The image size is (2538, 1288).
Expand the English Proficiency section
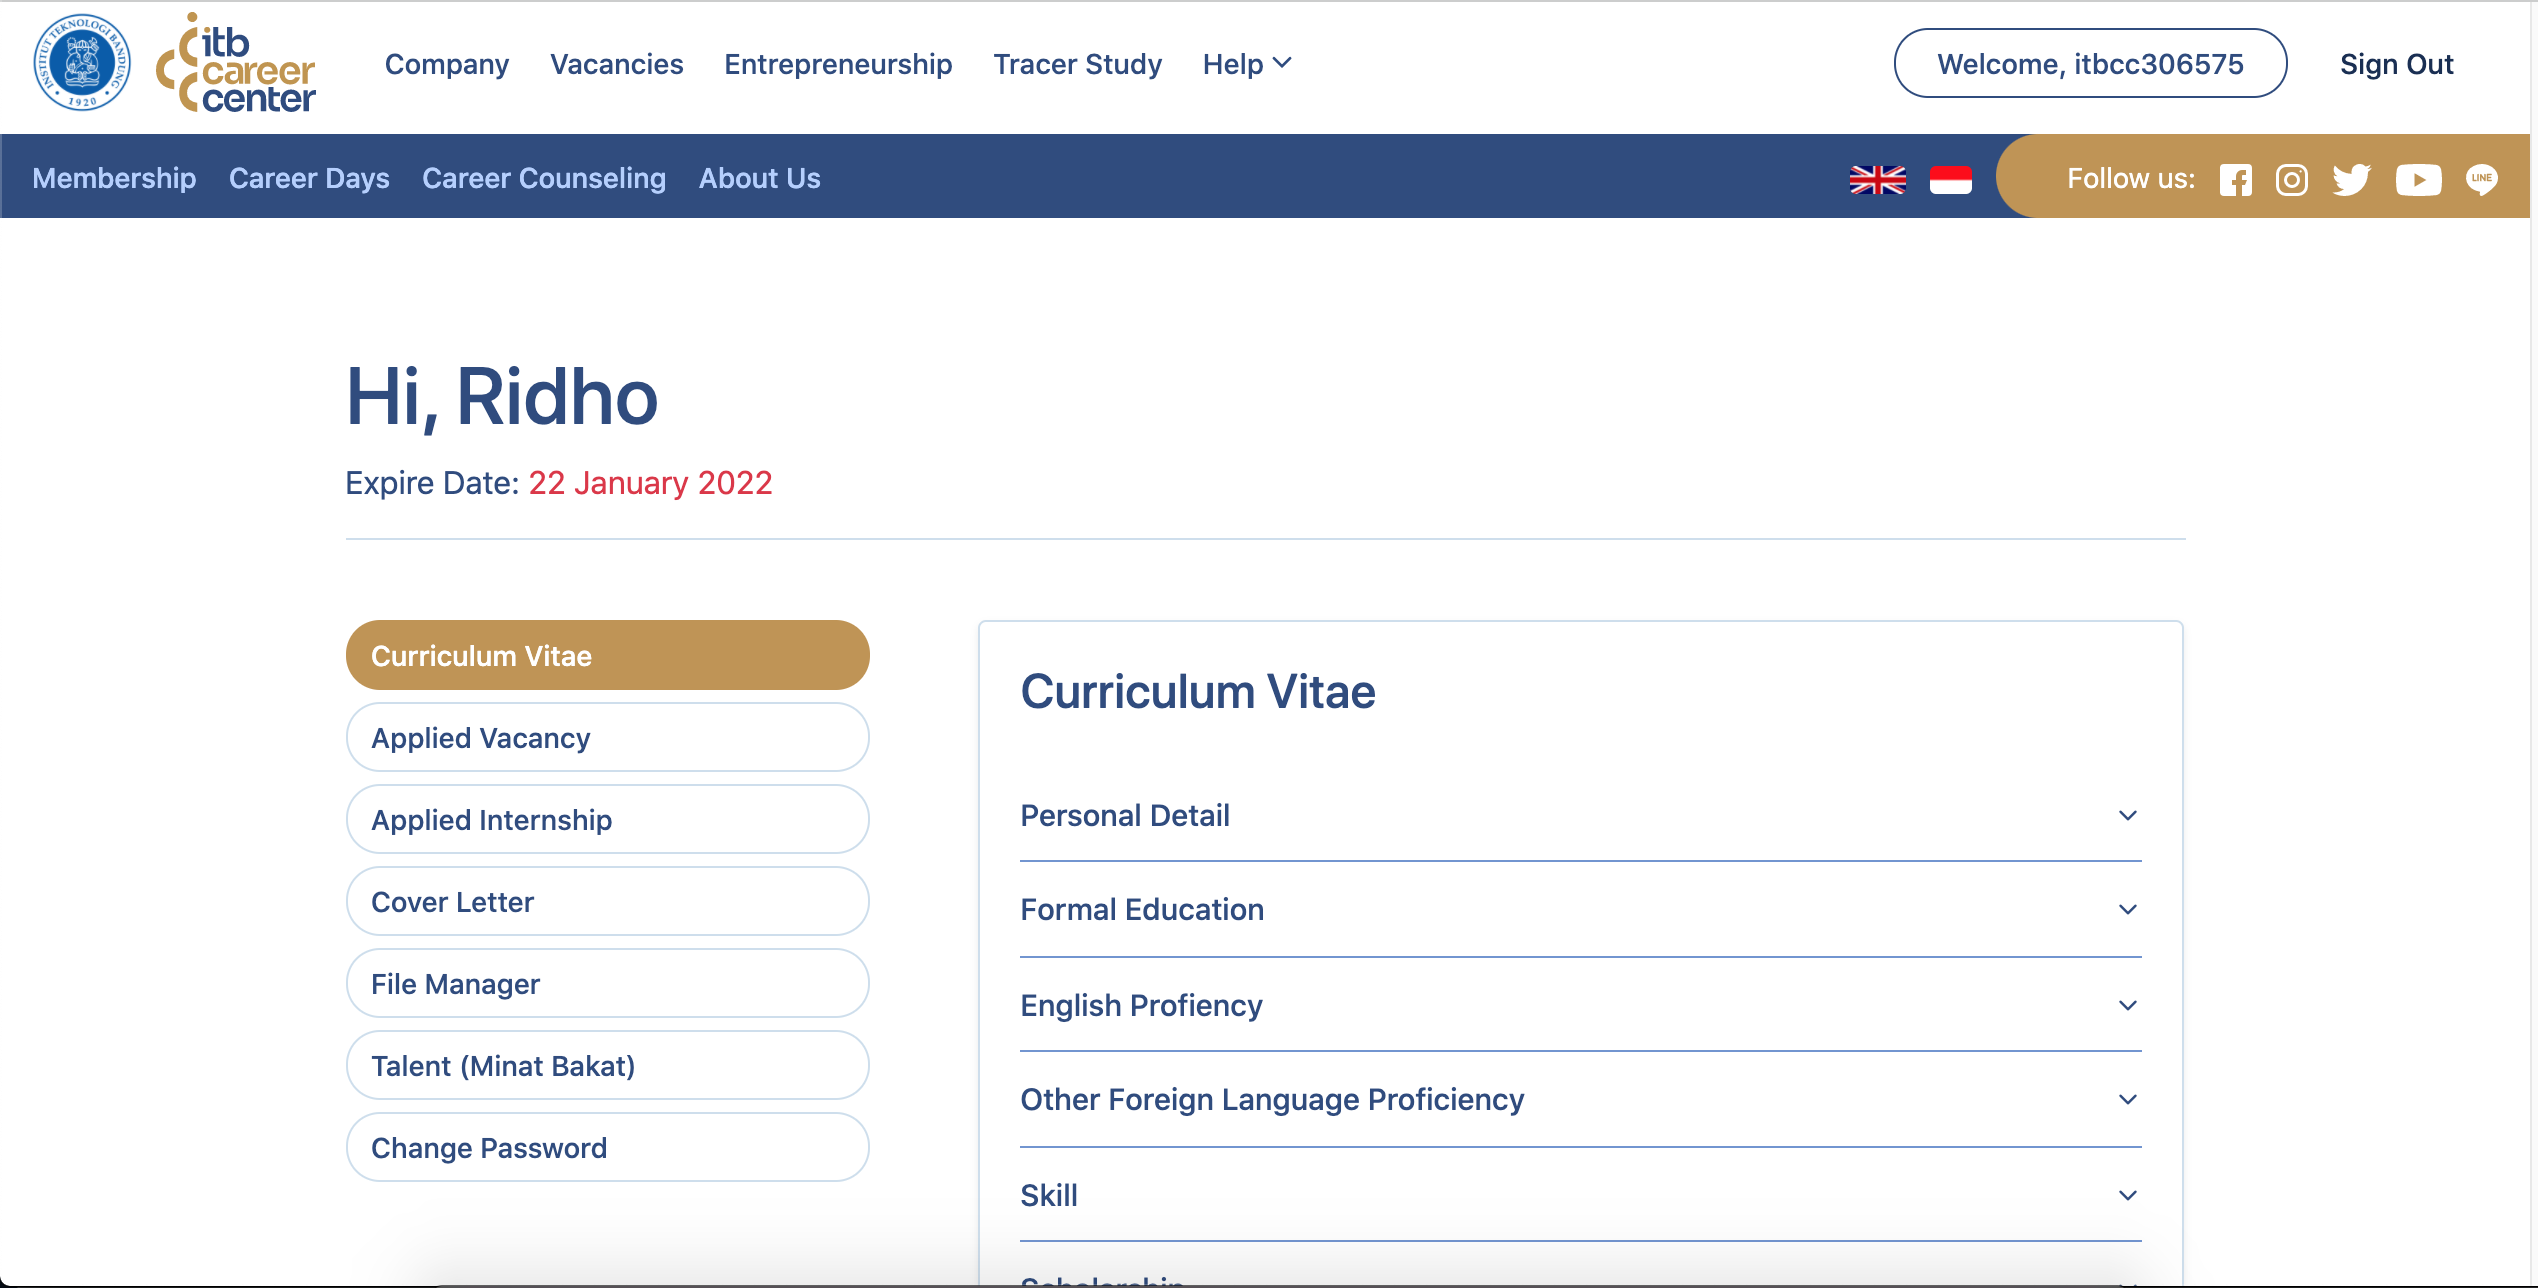click(1580, 1005)
